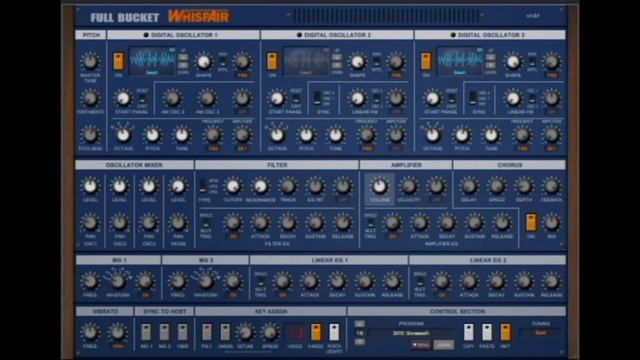Toggle the Chorus ON switch

pyautogui.click(x=531, y=222)
